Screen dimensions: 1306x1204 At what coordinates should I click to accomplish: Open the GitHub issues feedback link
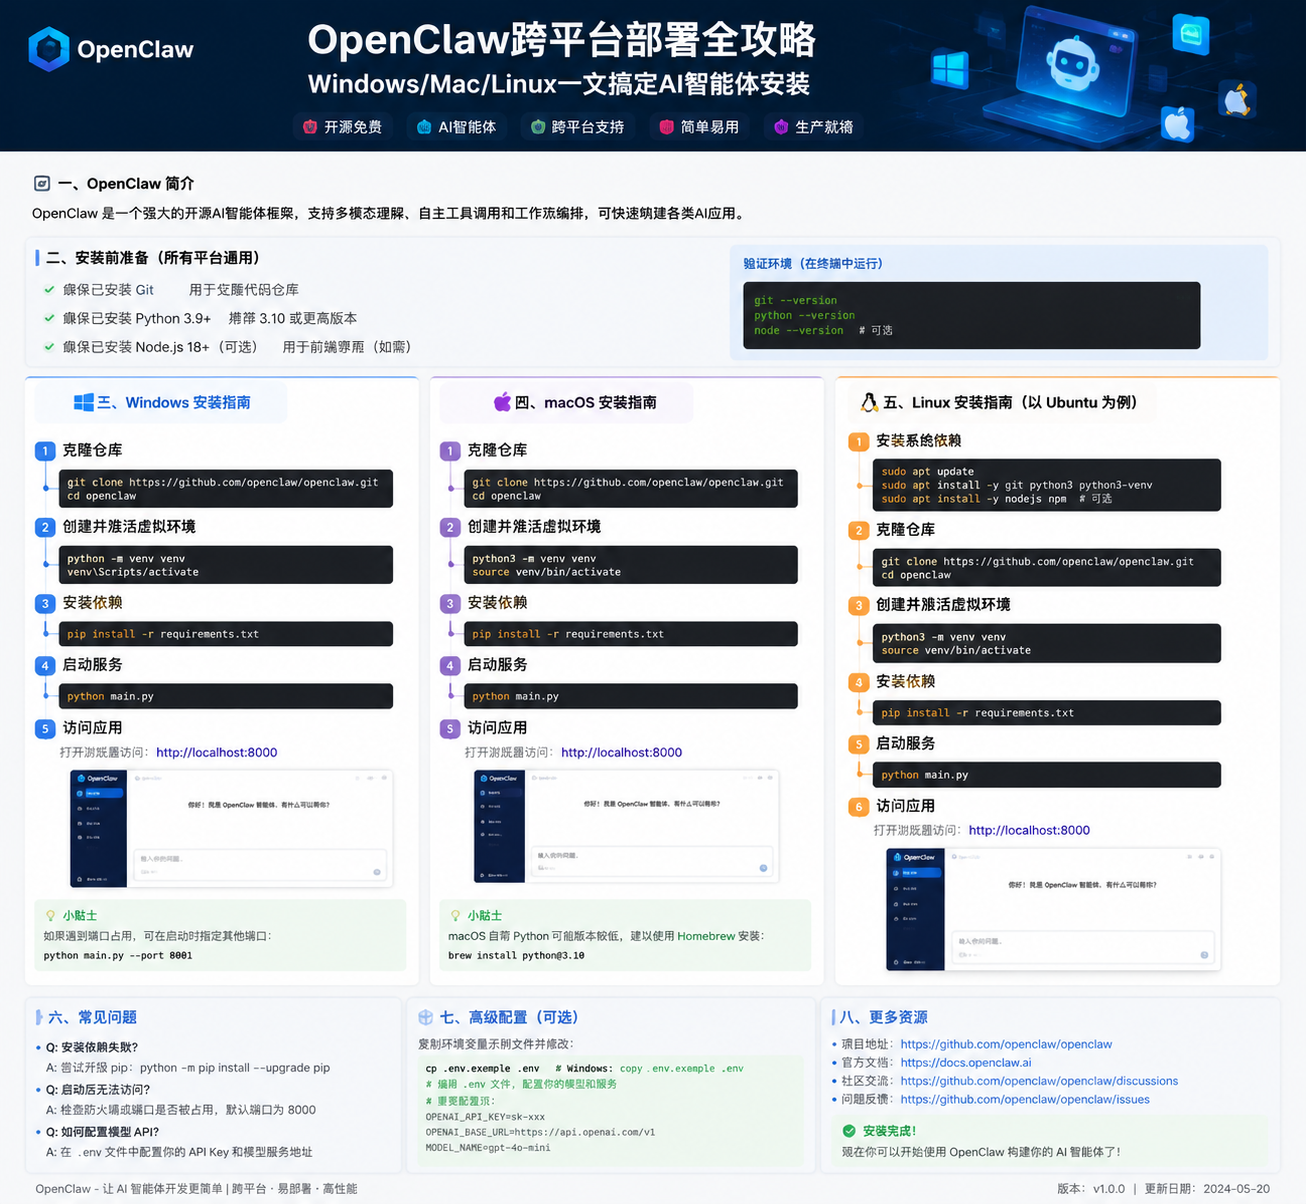1025,1099
